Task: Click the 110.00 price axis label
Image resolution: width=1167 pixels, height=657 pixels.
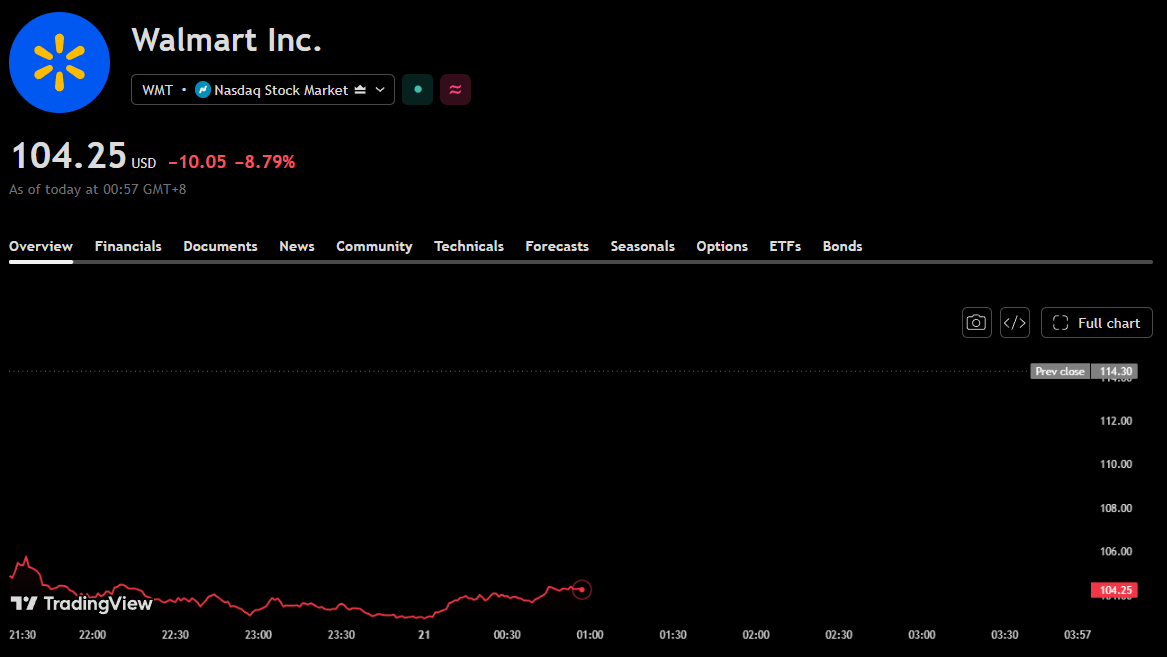Action: click(1116, 464)
